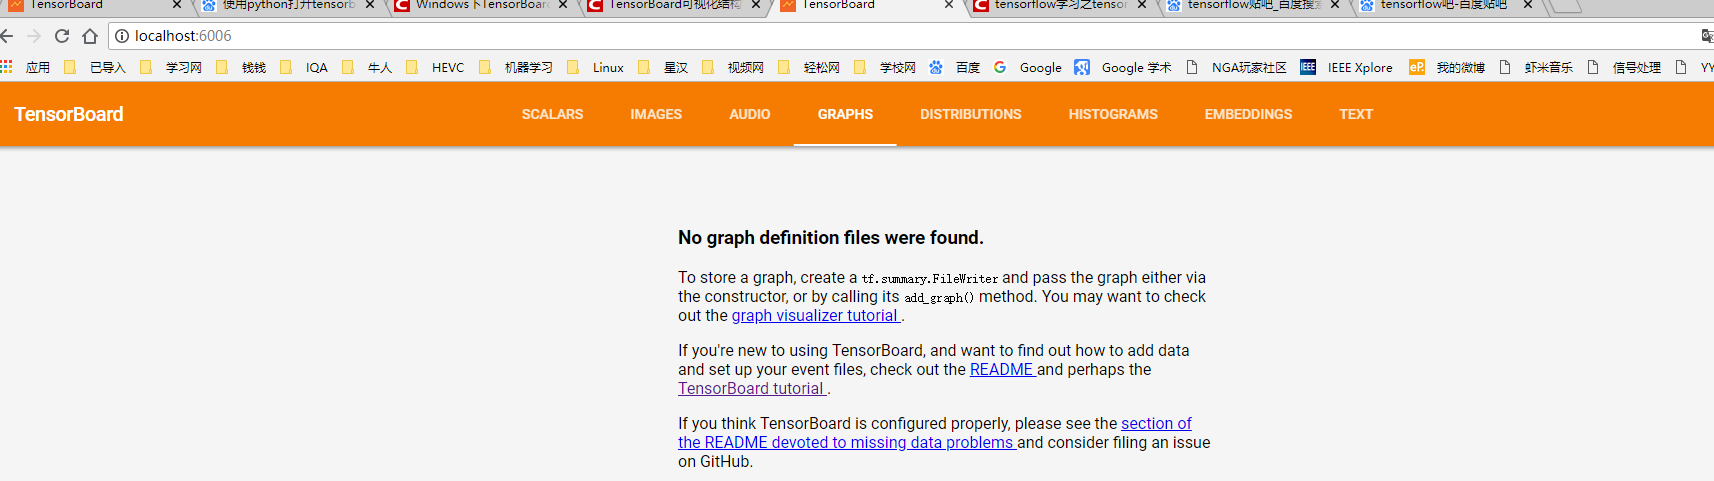Switch to the HISTOGRAMS tab
1714x481 pixels.
coord(1113,114)
